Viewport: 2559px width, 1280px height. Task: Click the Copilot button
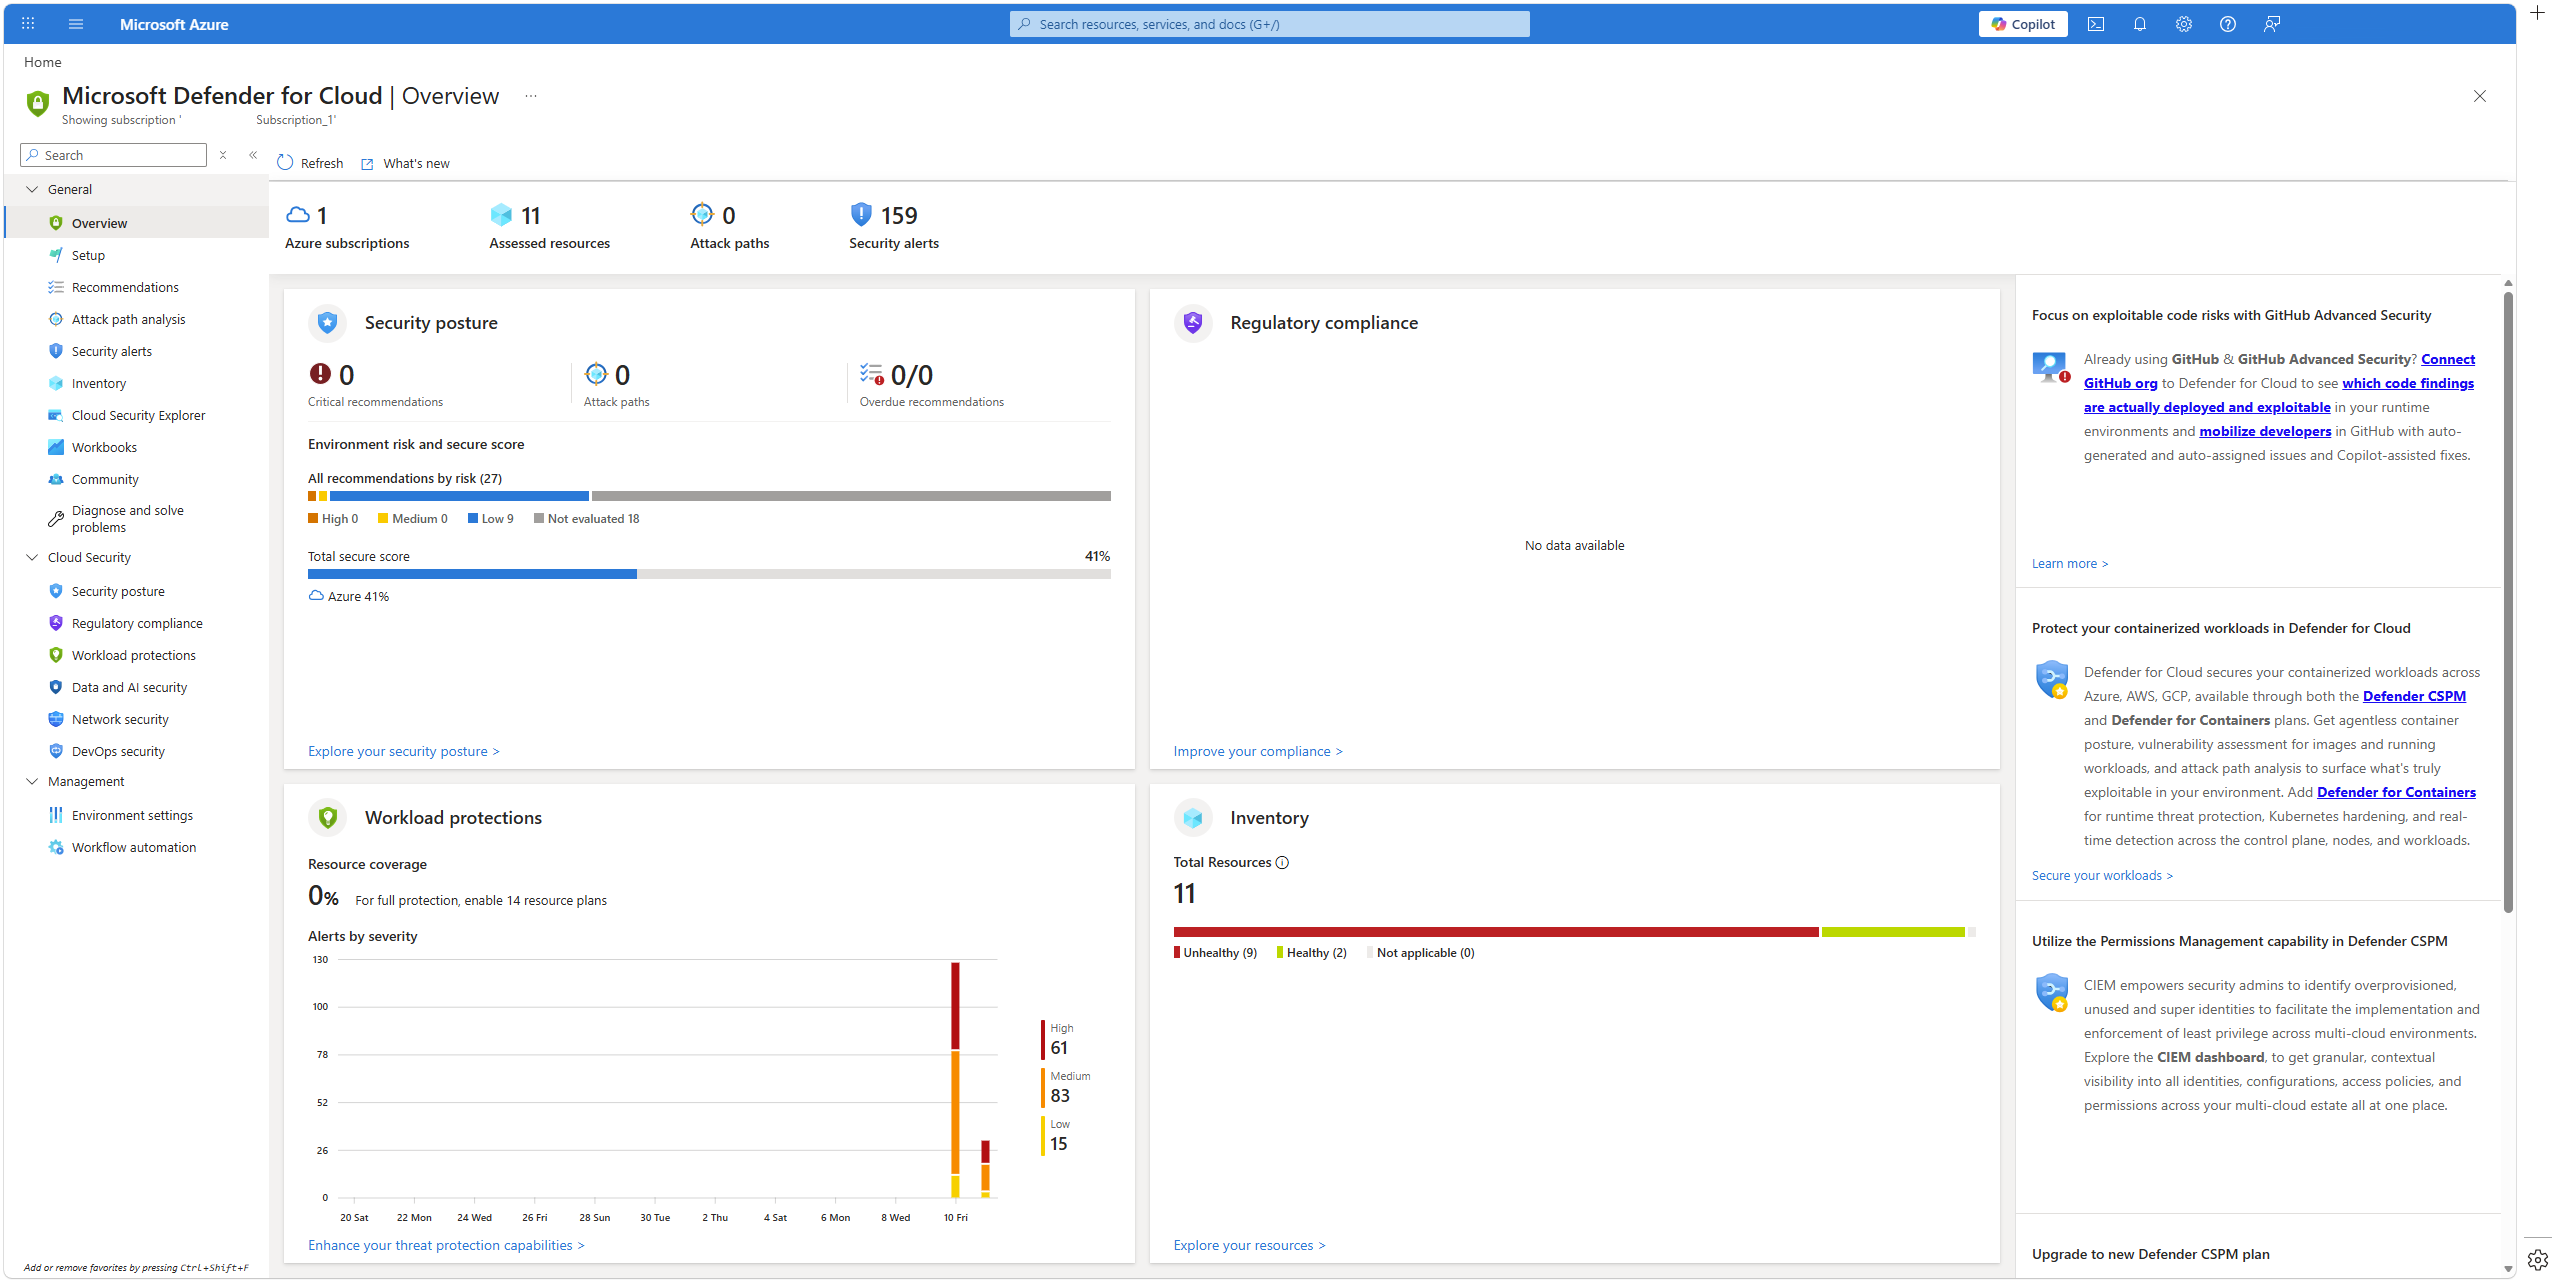point(2022,24)
